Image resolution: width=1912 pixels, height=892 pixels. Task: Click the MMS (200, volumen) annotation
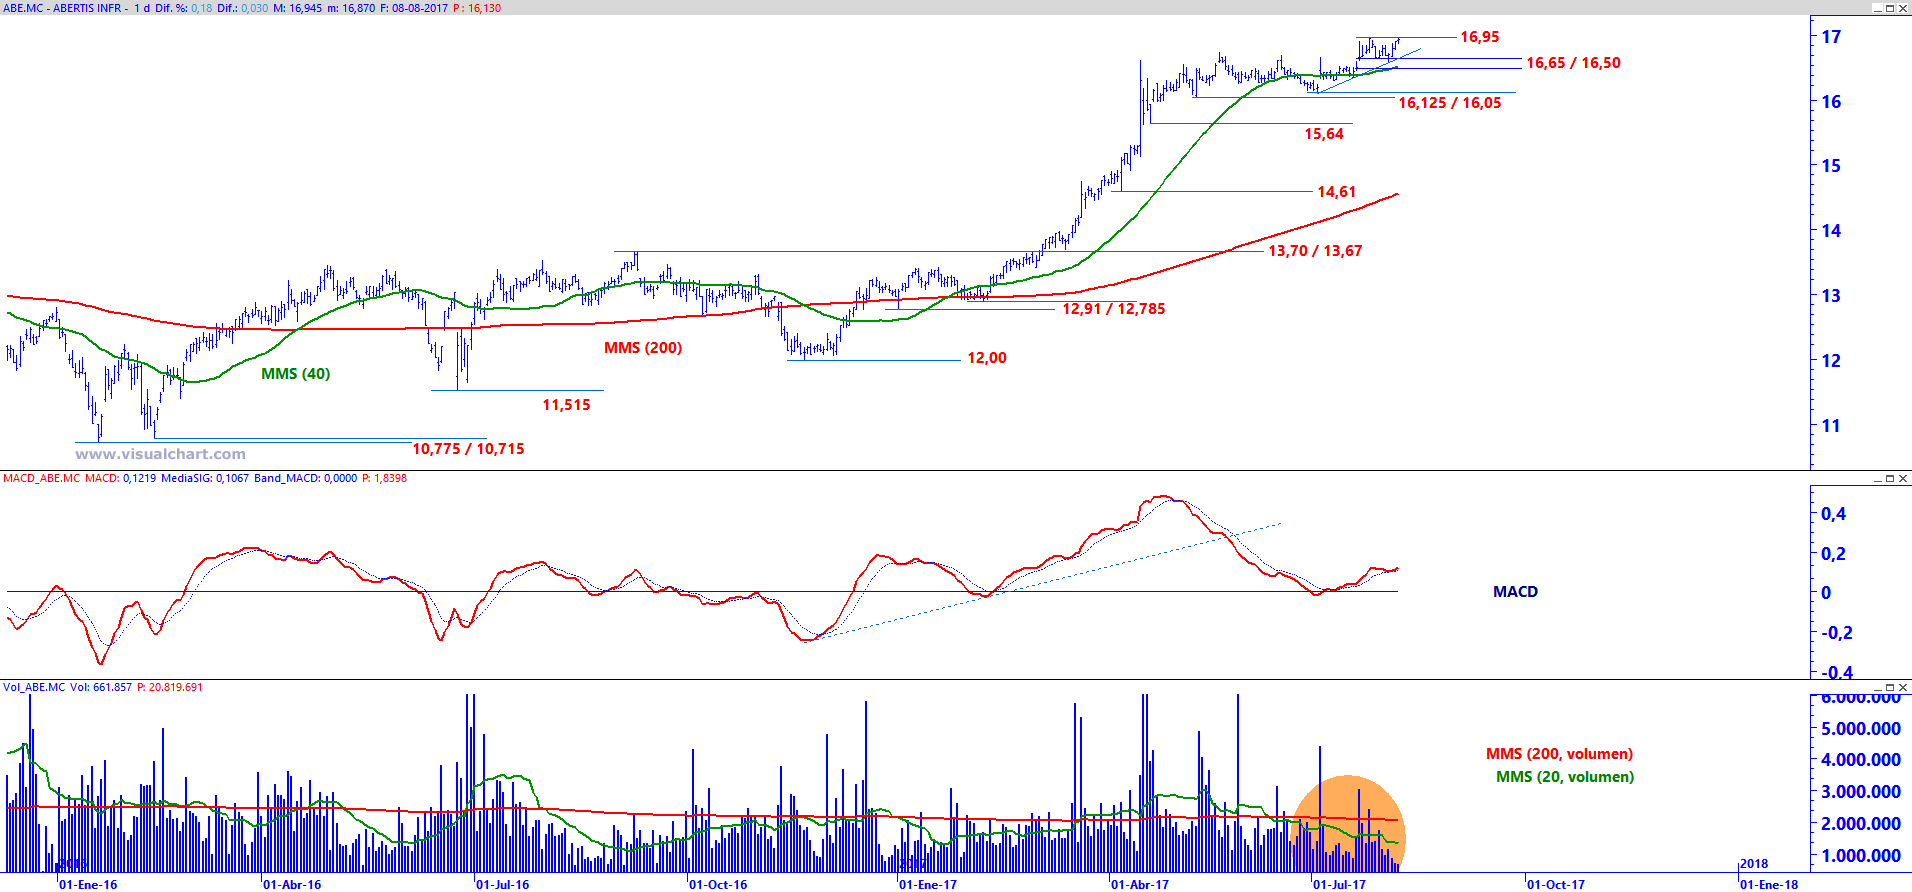[x=1559, y=754]
